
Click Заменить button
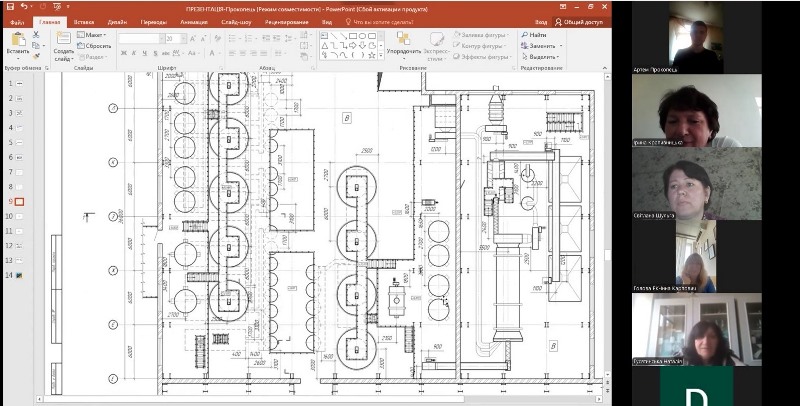pyautogui.click(x=540, y=46)
